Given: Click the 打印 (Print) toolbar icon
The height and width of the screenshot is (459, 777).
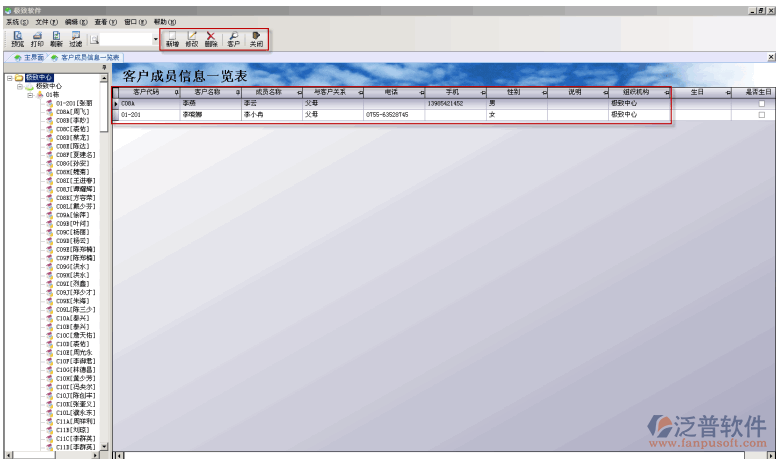Looking at the screenshot, I should (x=37, y=39).
